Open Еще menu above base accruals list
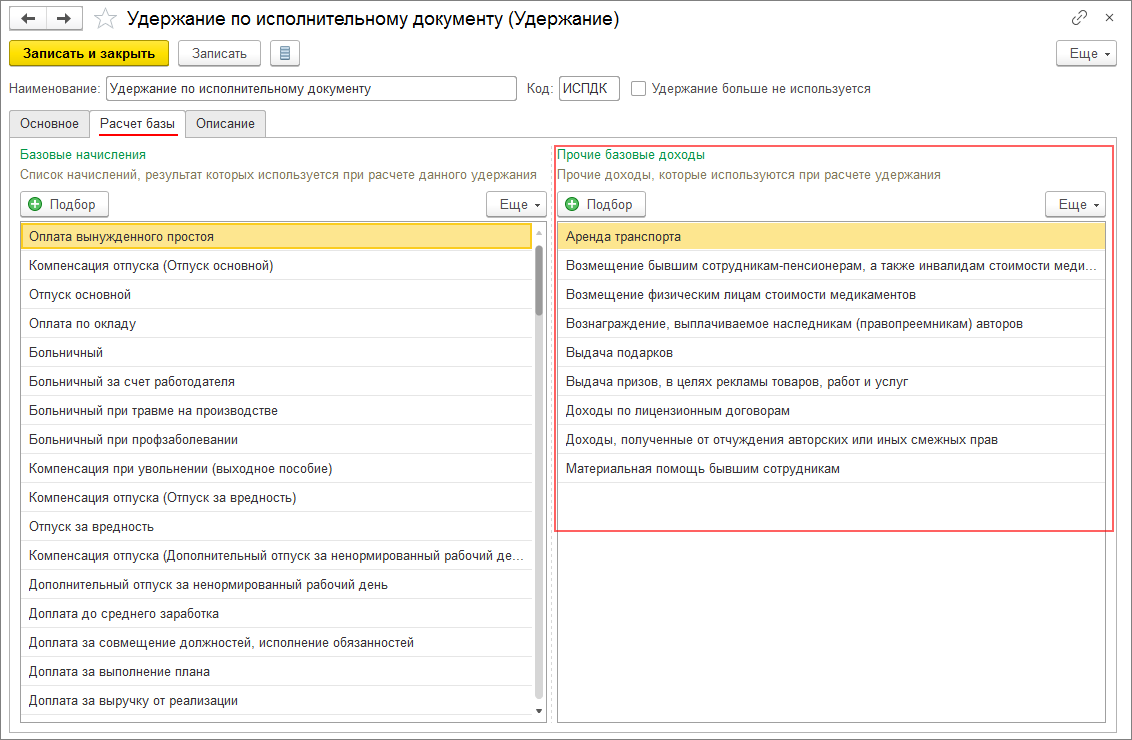Screen dimensions: 1132x740 pyautogui.click(x=516, y=204)
